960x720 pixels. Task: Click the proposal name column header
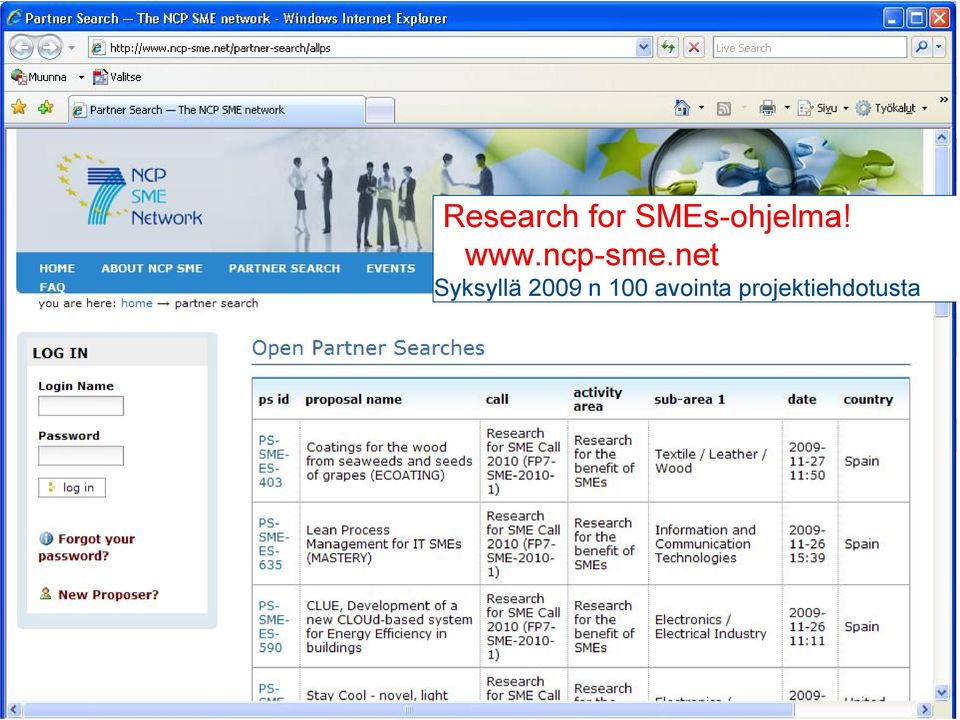tap(353, 399)
